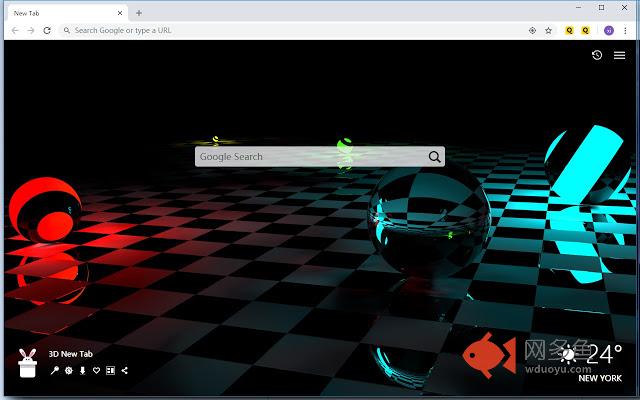
Task: Reload the page with the refresh button
Action: point(47,30)
